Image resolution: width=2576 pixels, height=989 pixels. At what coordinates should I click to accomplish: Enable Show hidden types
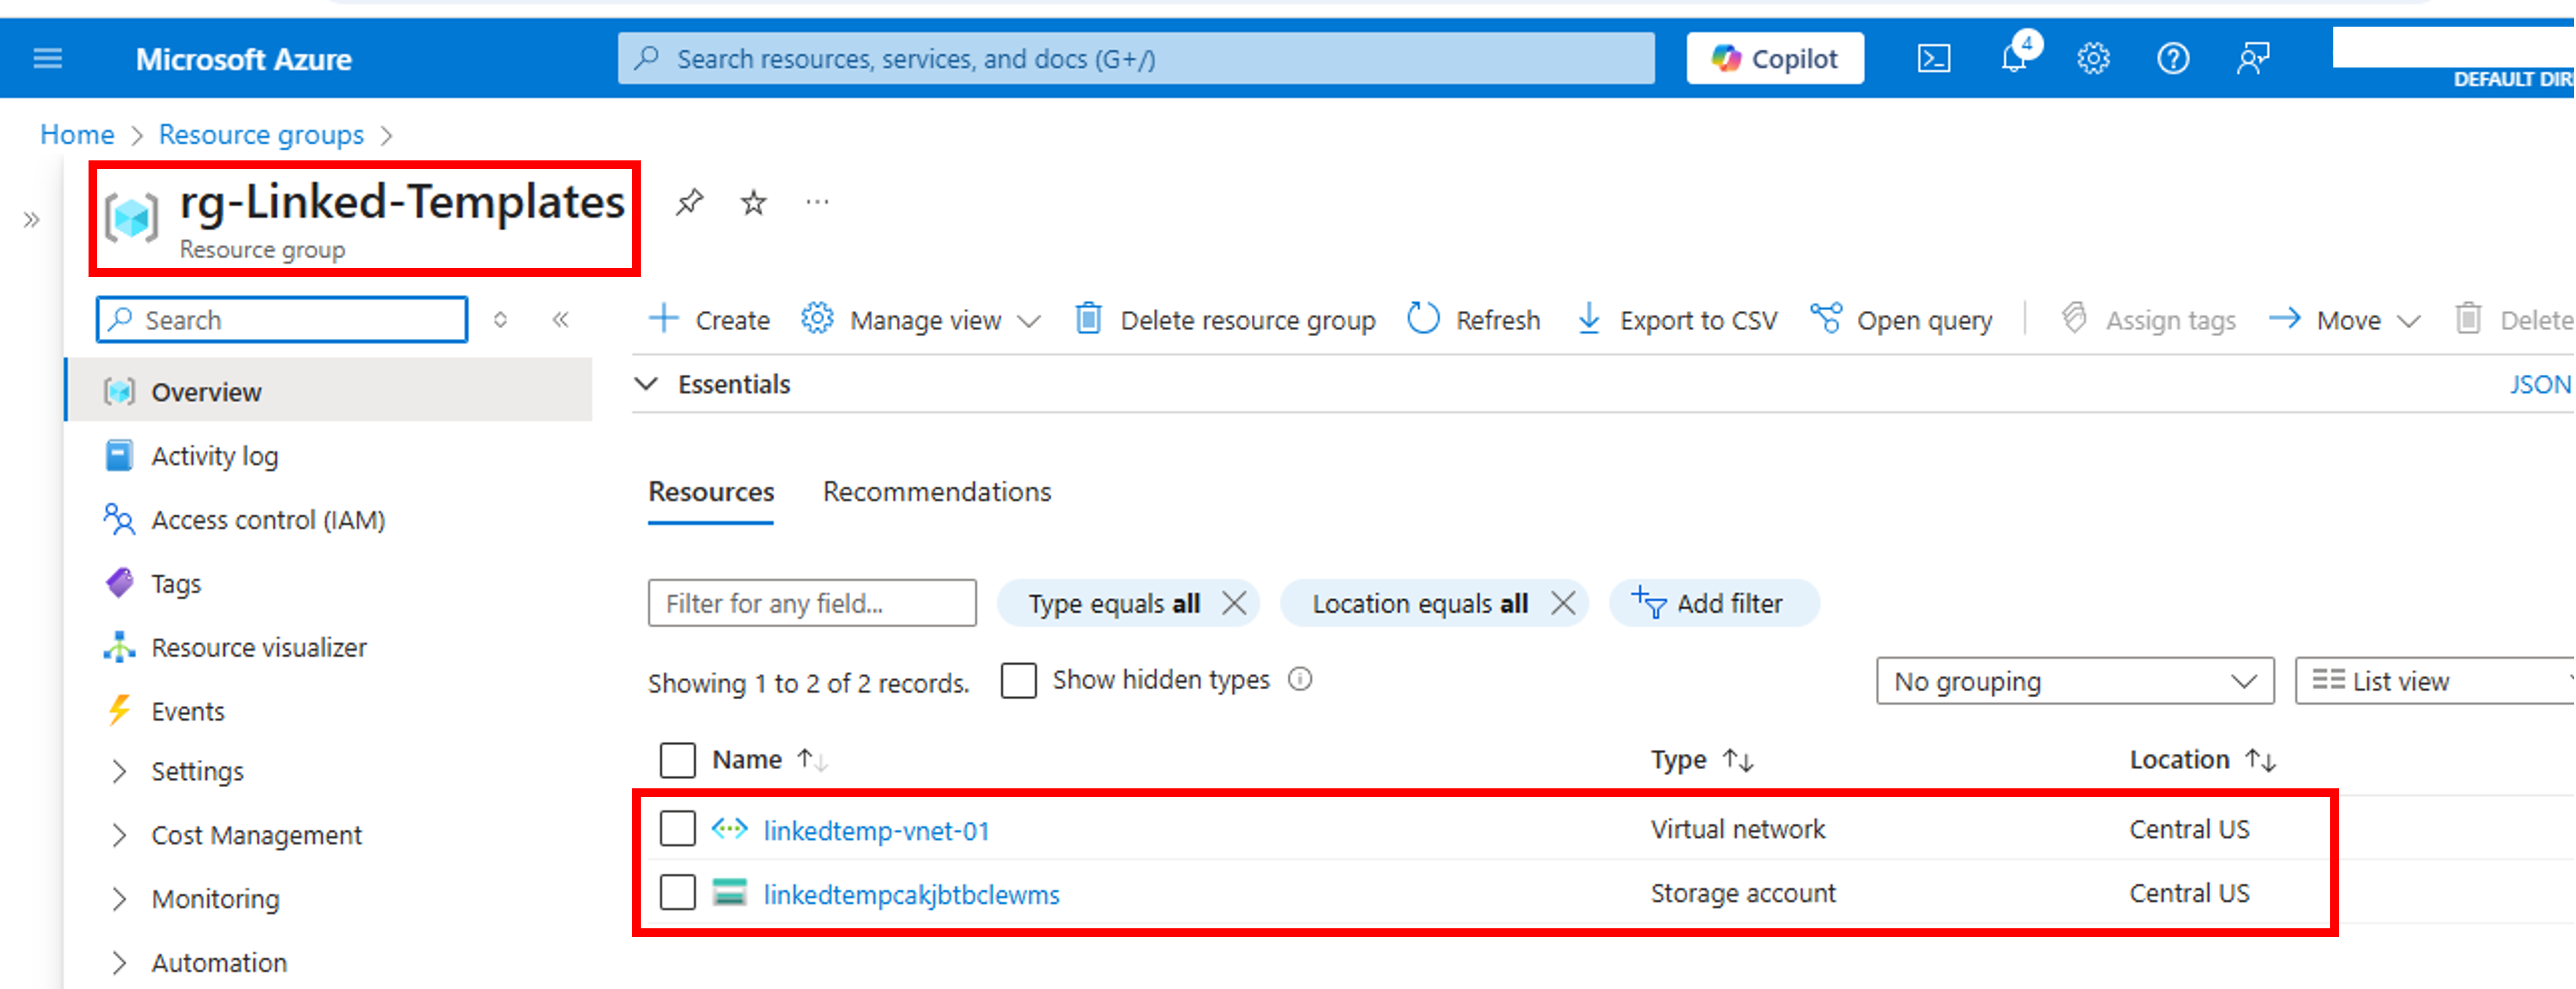tap(1018, 680)
